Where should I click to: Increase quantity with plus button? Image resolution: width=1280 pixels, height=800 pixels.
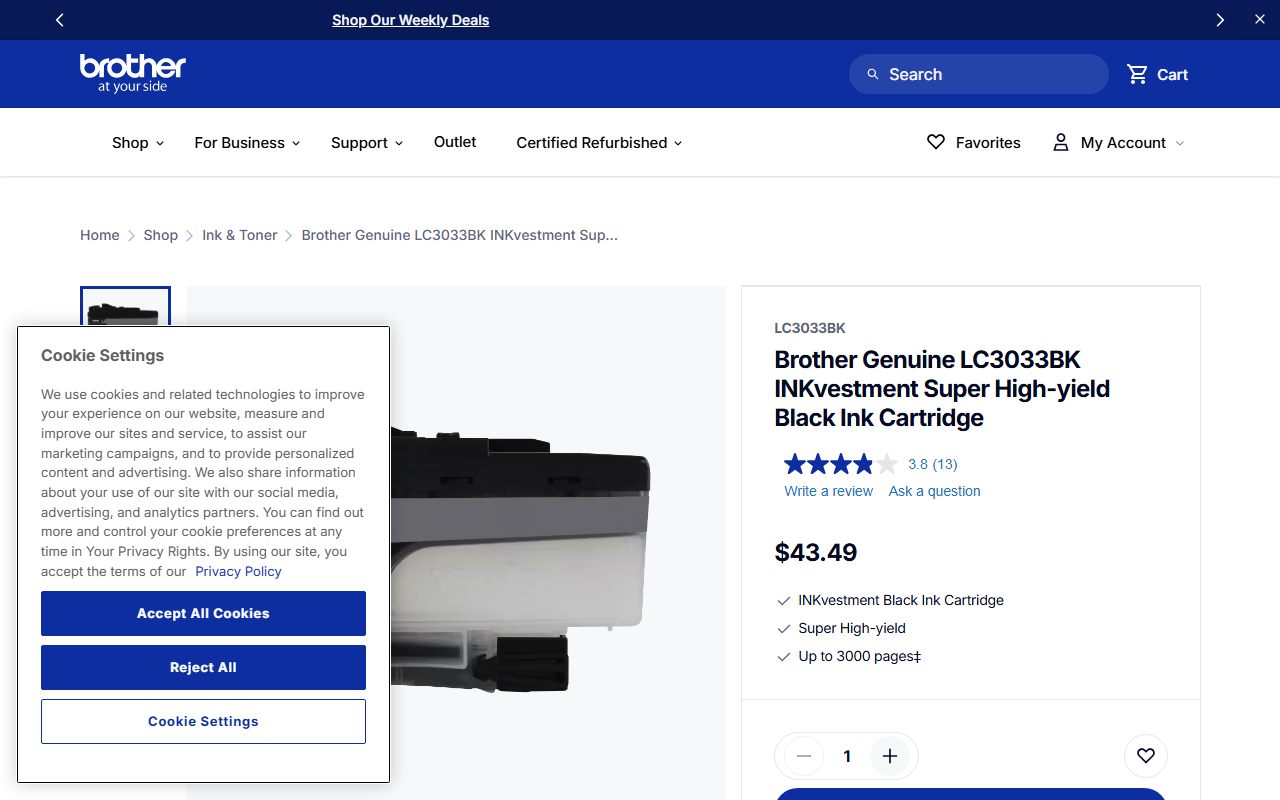(x=890, y=756)
